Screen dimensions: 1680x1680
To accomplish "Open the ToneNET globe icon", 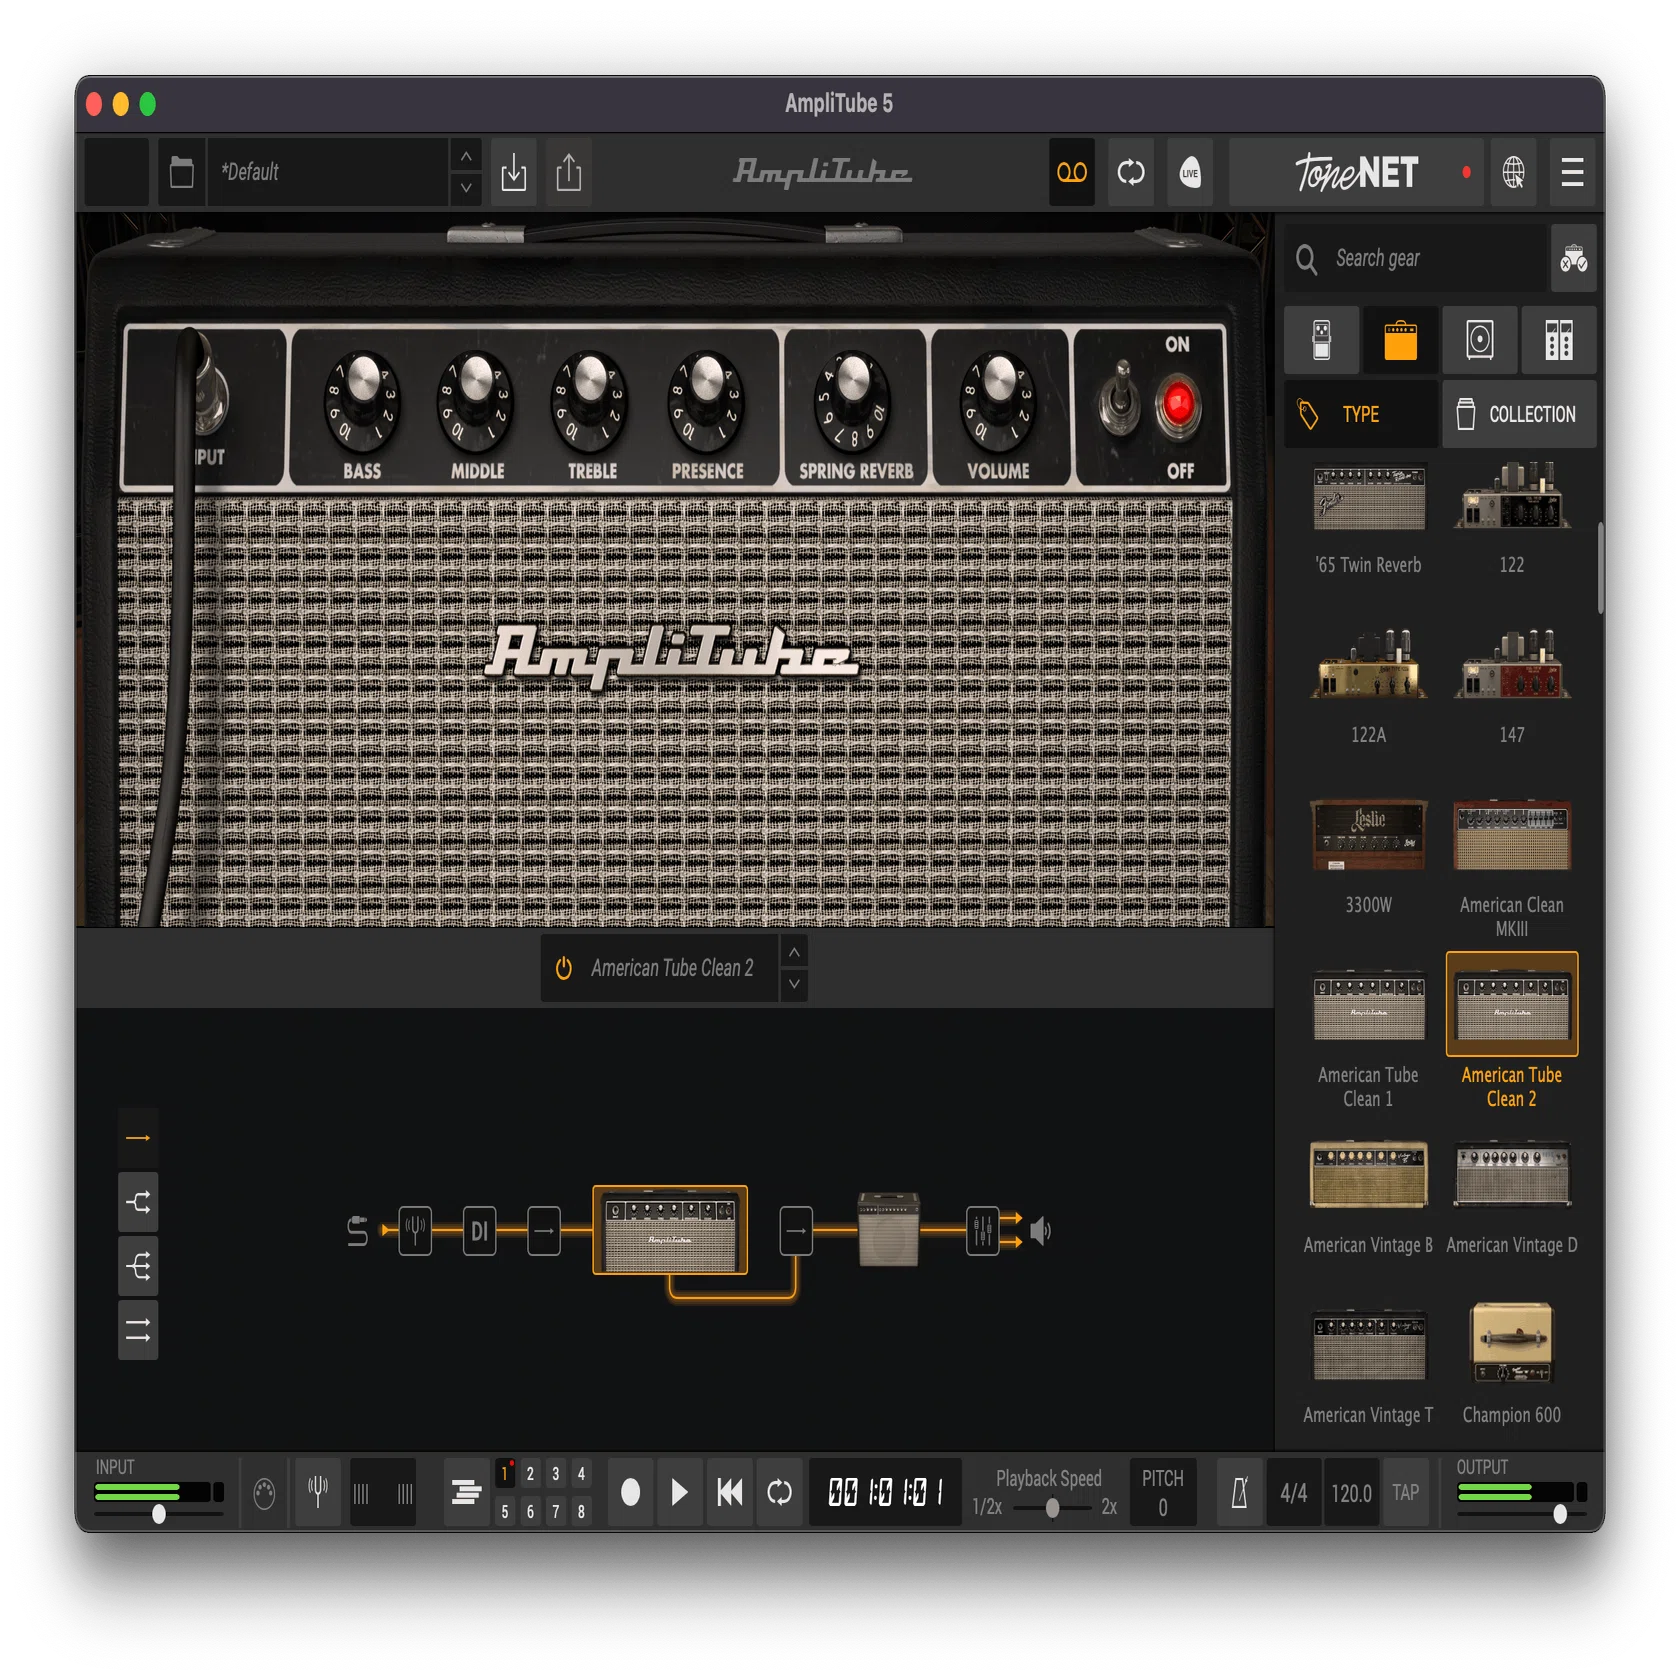I will [1513, 172].
